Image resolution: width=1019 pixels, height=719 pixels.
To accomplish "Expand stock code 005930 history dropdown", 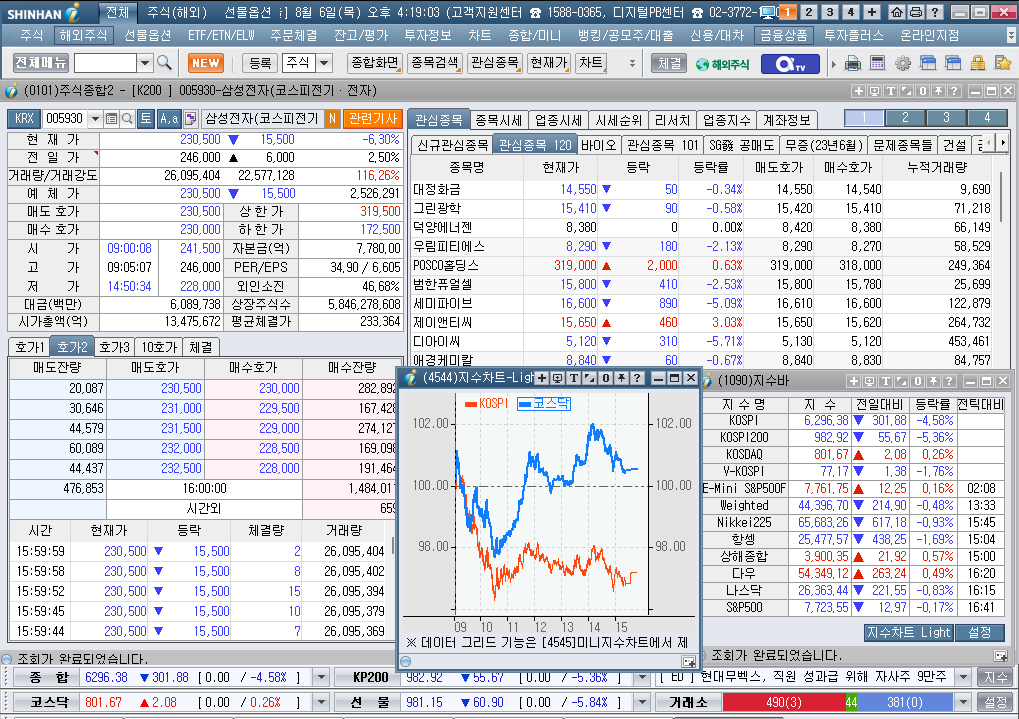I will pos(96,119).
